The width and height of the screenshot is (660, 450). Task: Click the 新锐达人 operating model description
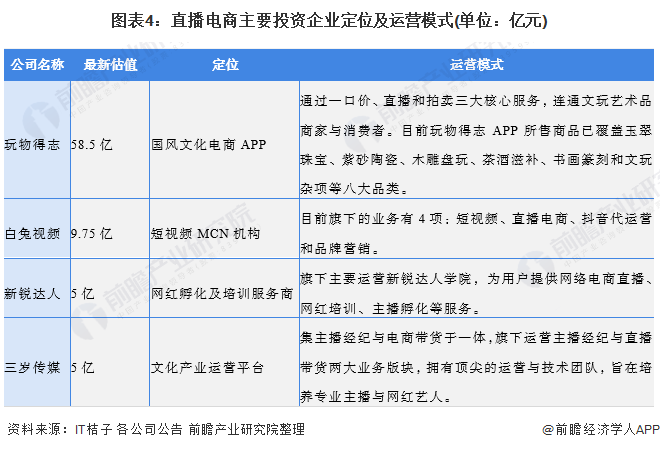coord(476,293)
